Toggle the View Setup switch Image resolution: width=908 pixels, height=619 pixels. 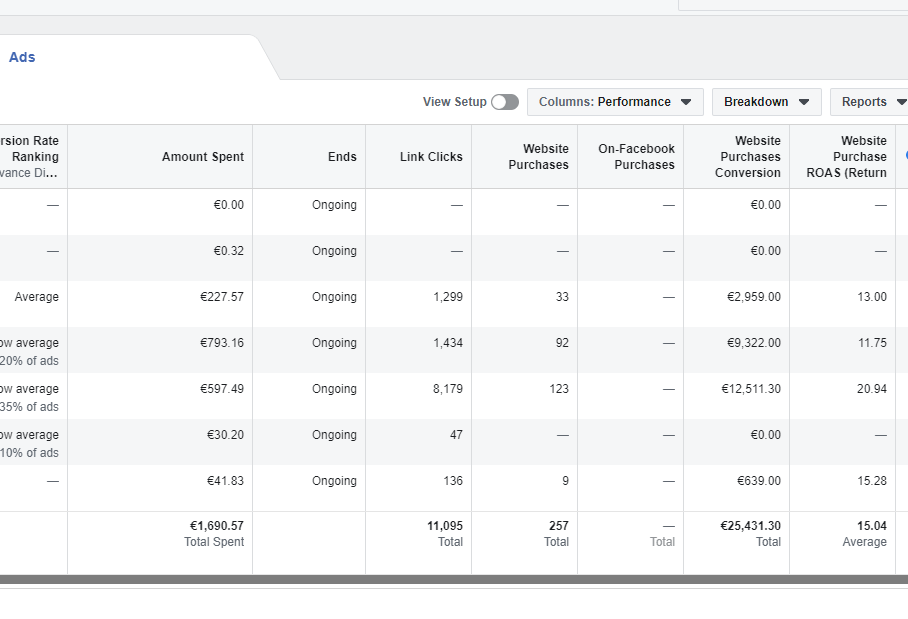tap(505, 102)
